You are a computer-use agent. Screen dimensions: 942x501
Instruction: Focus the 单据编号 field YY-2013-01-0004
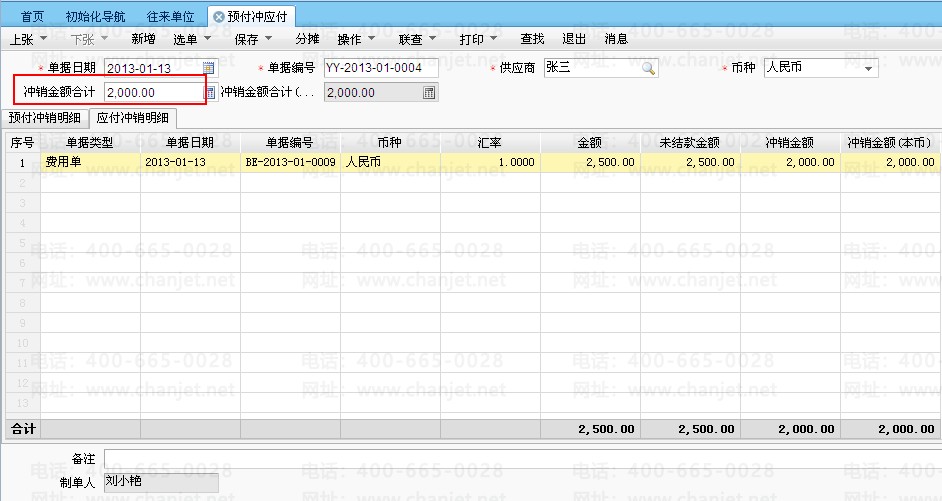tap(381, 68)
